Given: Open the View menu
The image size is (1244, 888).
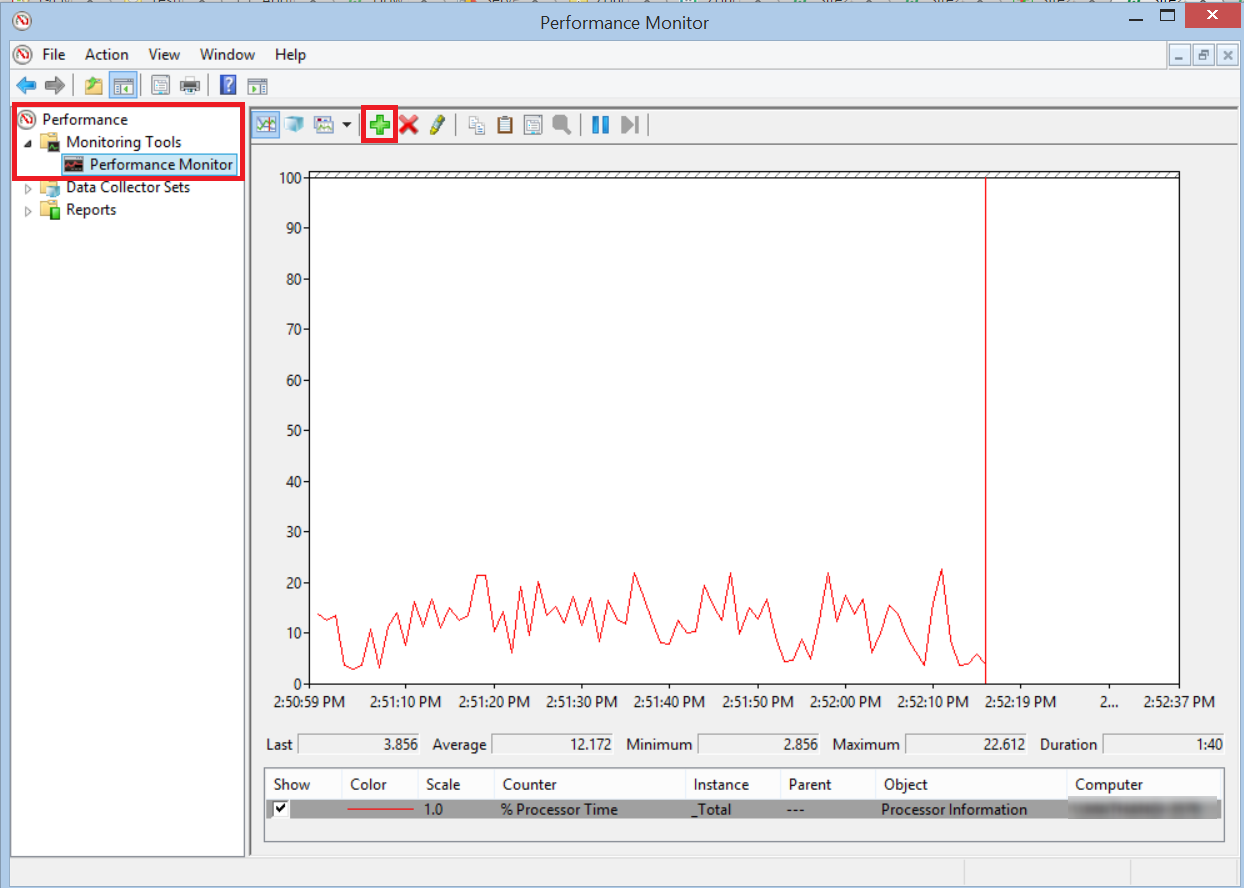Looking at the screenshot, I should (164, 55).
